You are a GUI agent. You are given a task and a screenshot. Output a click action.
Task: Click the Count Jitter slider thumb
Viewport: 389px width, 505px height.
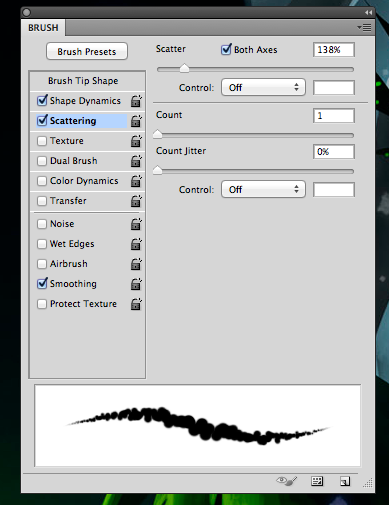[158, 170]
